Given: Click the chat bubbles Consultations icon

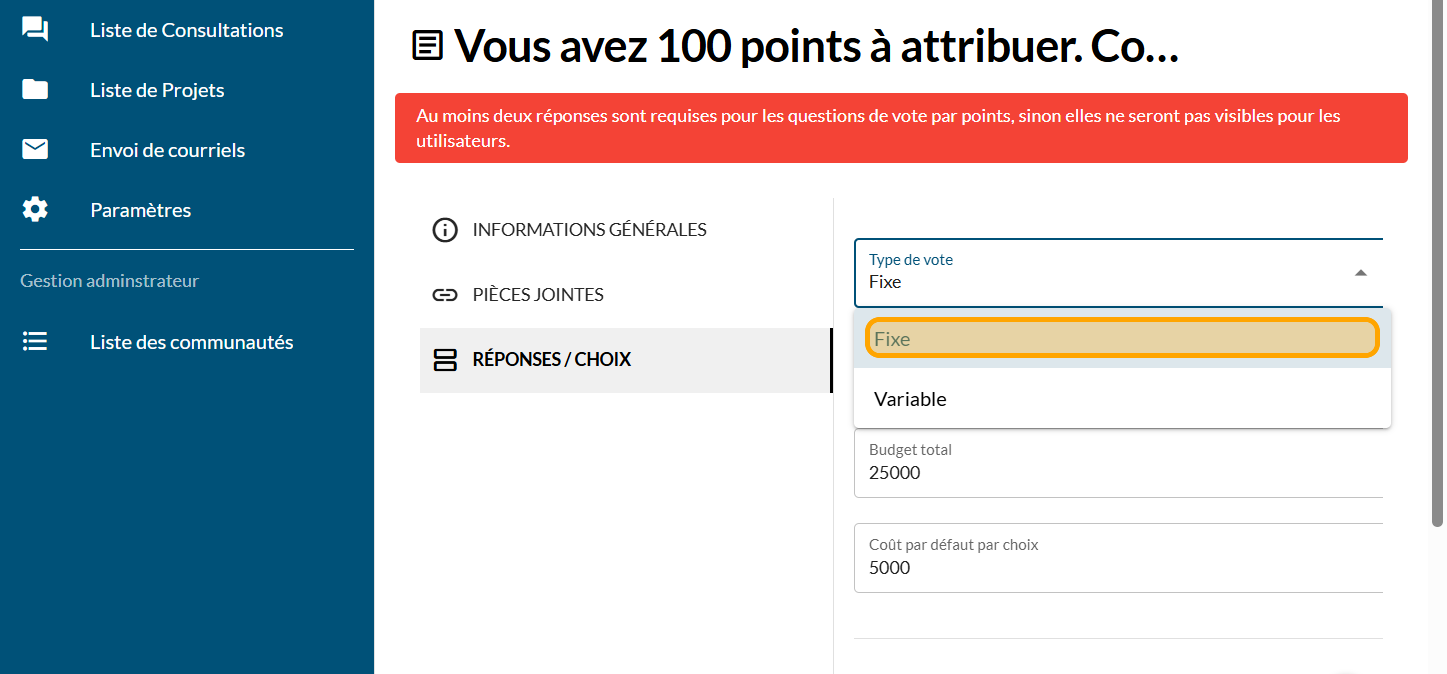Looking at the screenshot, I should [x=35, y=30].
